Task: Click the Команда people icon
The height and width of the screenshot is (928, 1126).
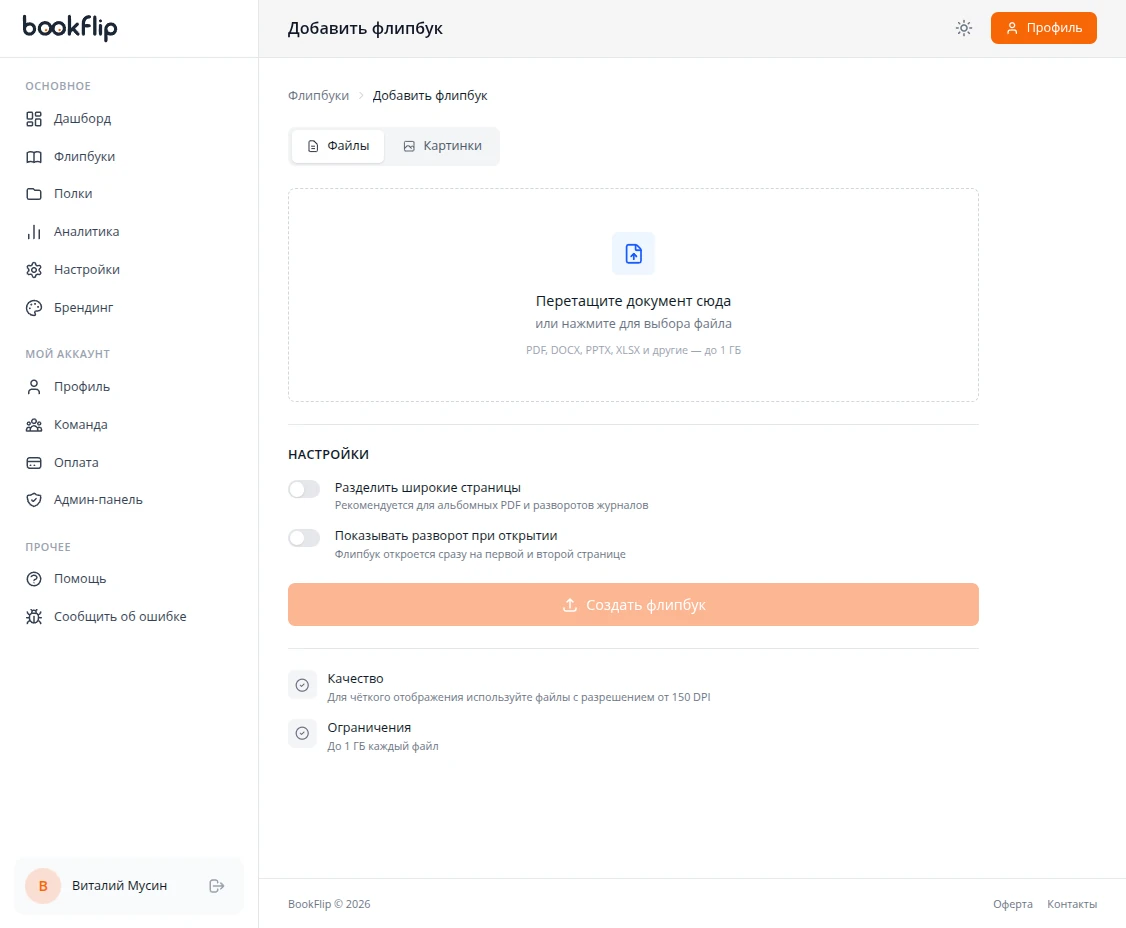Action: [34, 425]
